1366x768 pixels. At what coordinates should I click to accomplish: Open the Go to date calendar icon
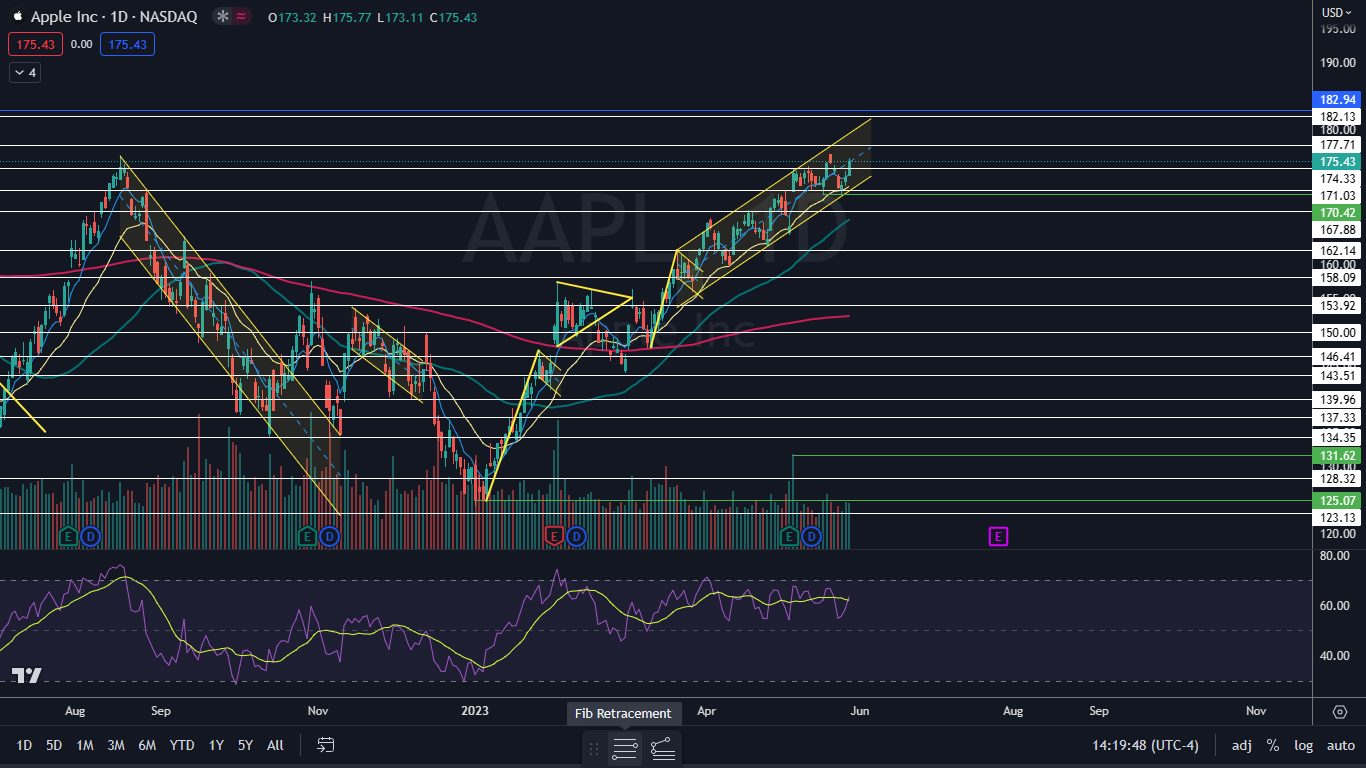pos(326,745)
